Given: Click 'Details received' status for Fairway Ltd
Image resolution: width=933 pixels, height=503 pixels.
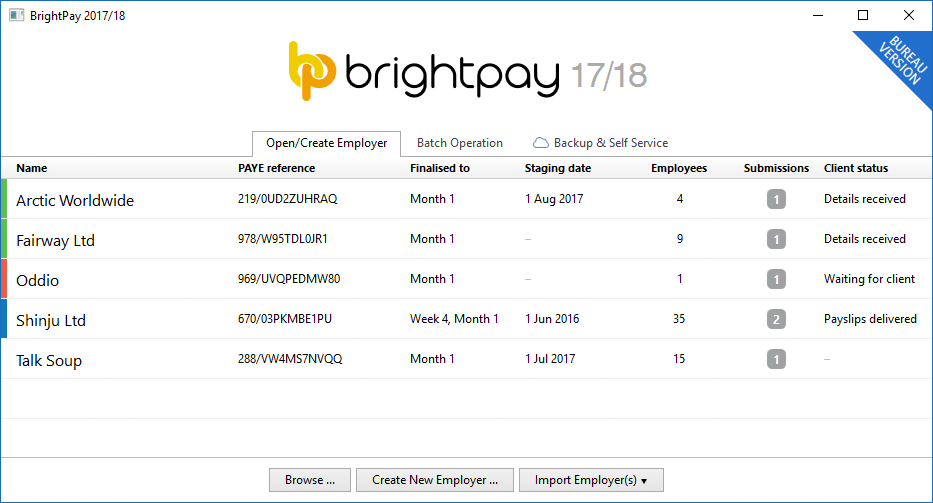Looking at the screenshot, I should pos(865,239).
